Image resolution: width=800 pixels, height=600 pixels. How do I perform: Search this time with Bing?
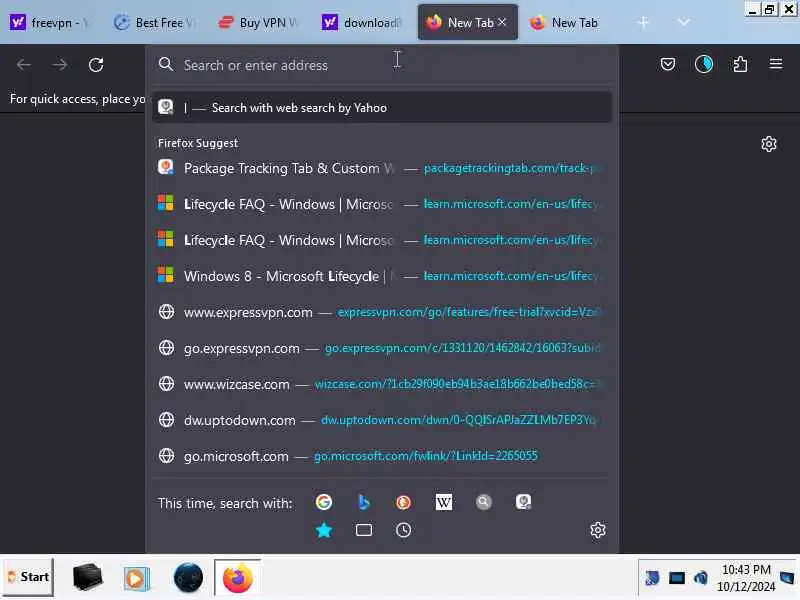(363, 502)
